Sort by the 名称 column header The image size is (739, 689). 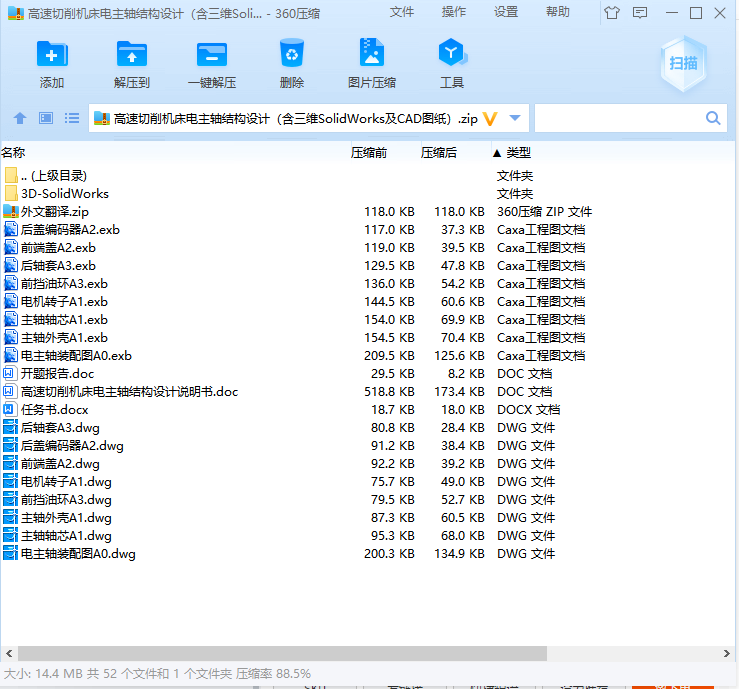pos(13,153)
